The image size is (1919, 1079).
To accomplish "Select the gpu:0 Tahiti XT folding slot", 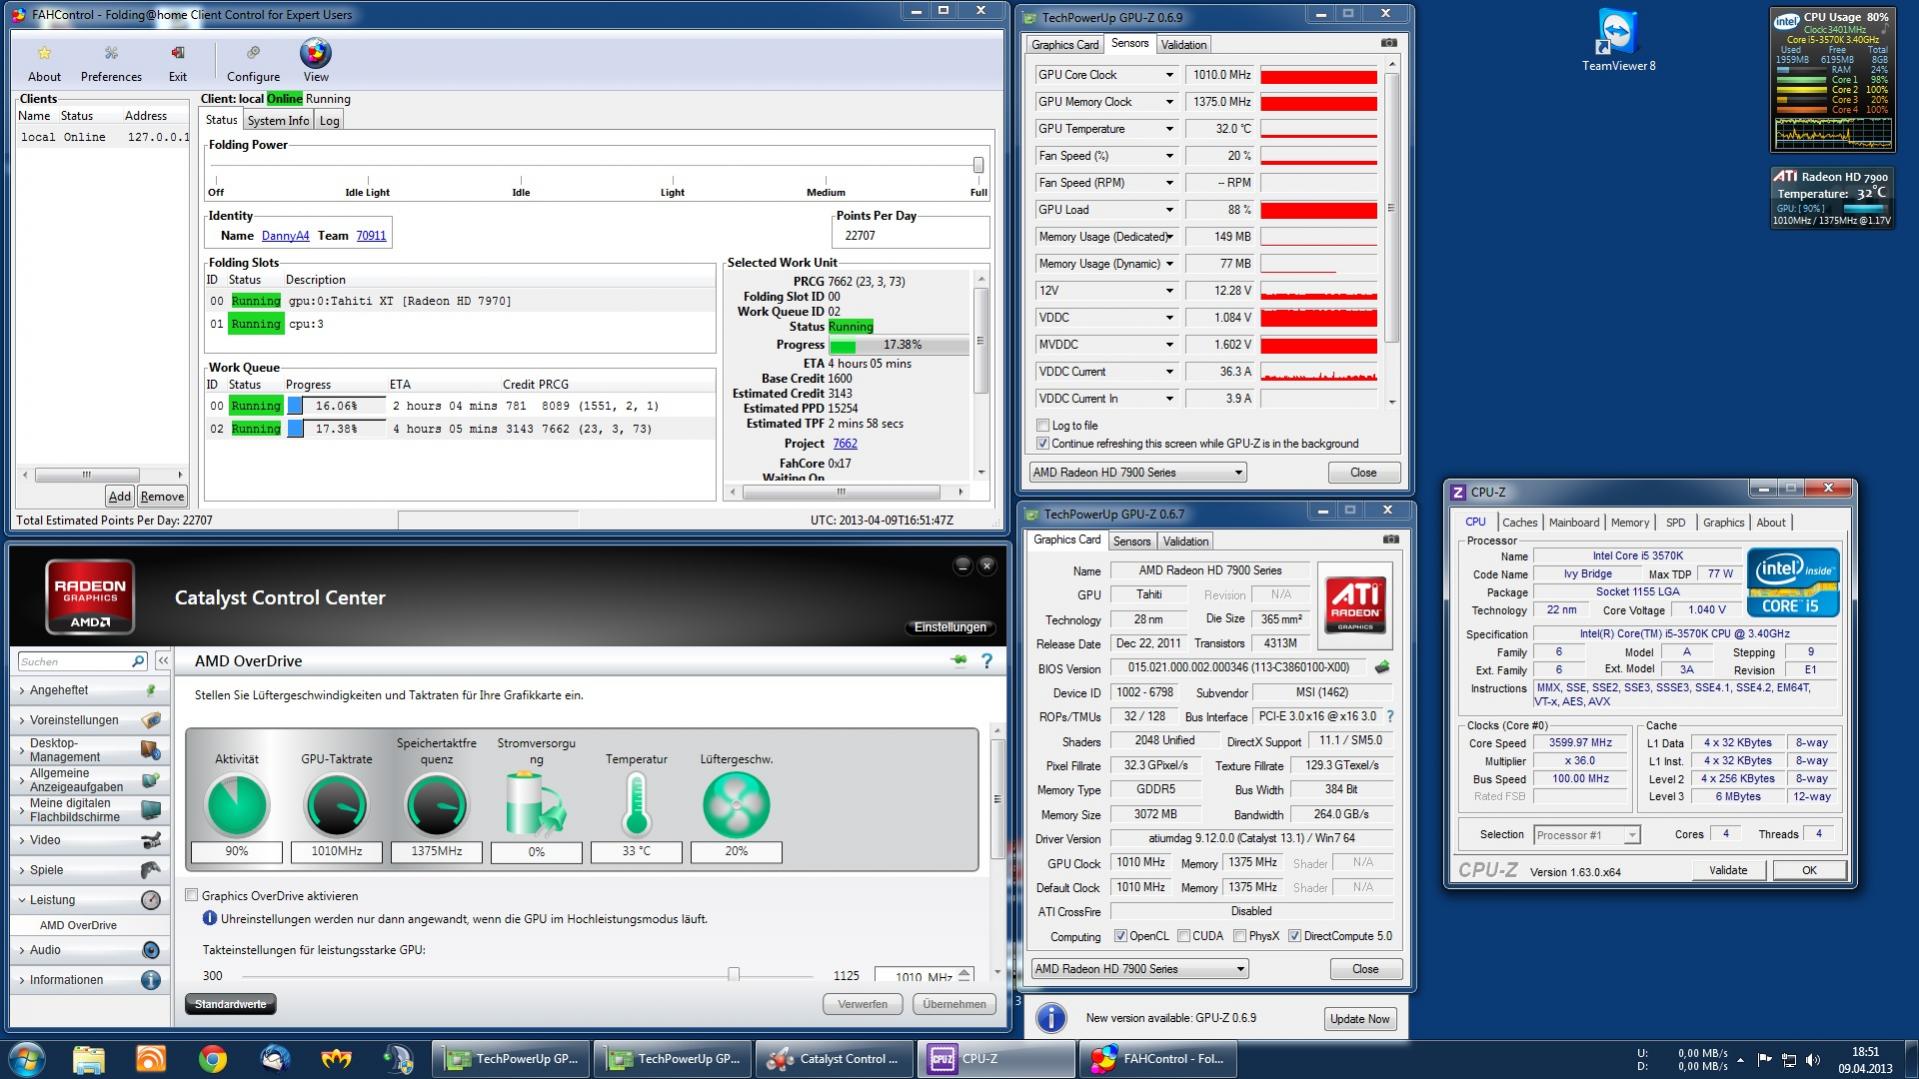I will click(x=460, y=301).
